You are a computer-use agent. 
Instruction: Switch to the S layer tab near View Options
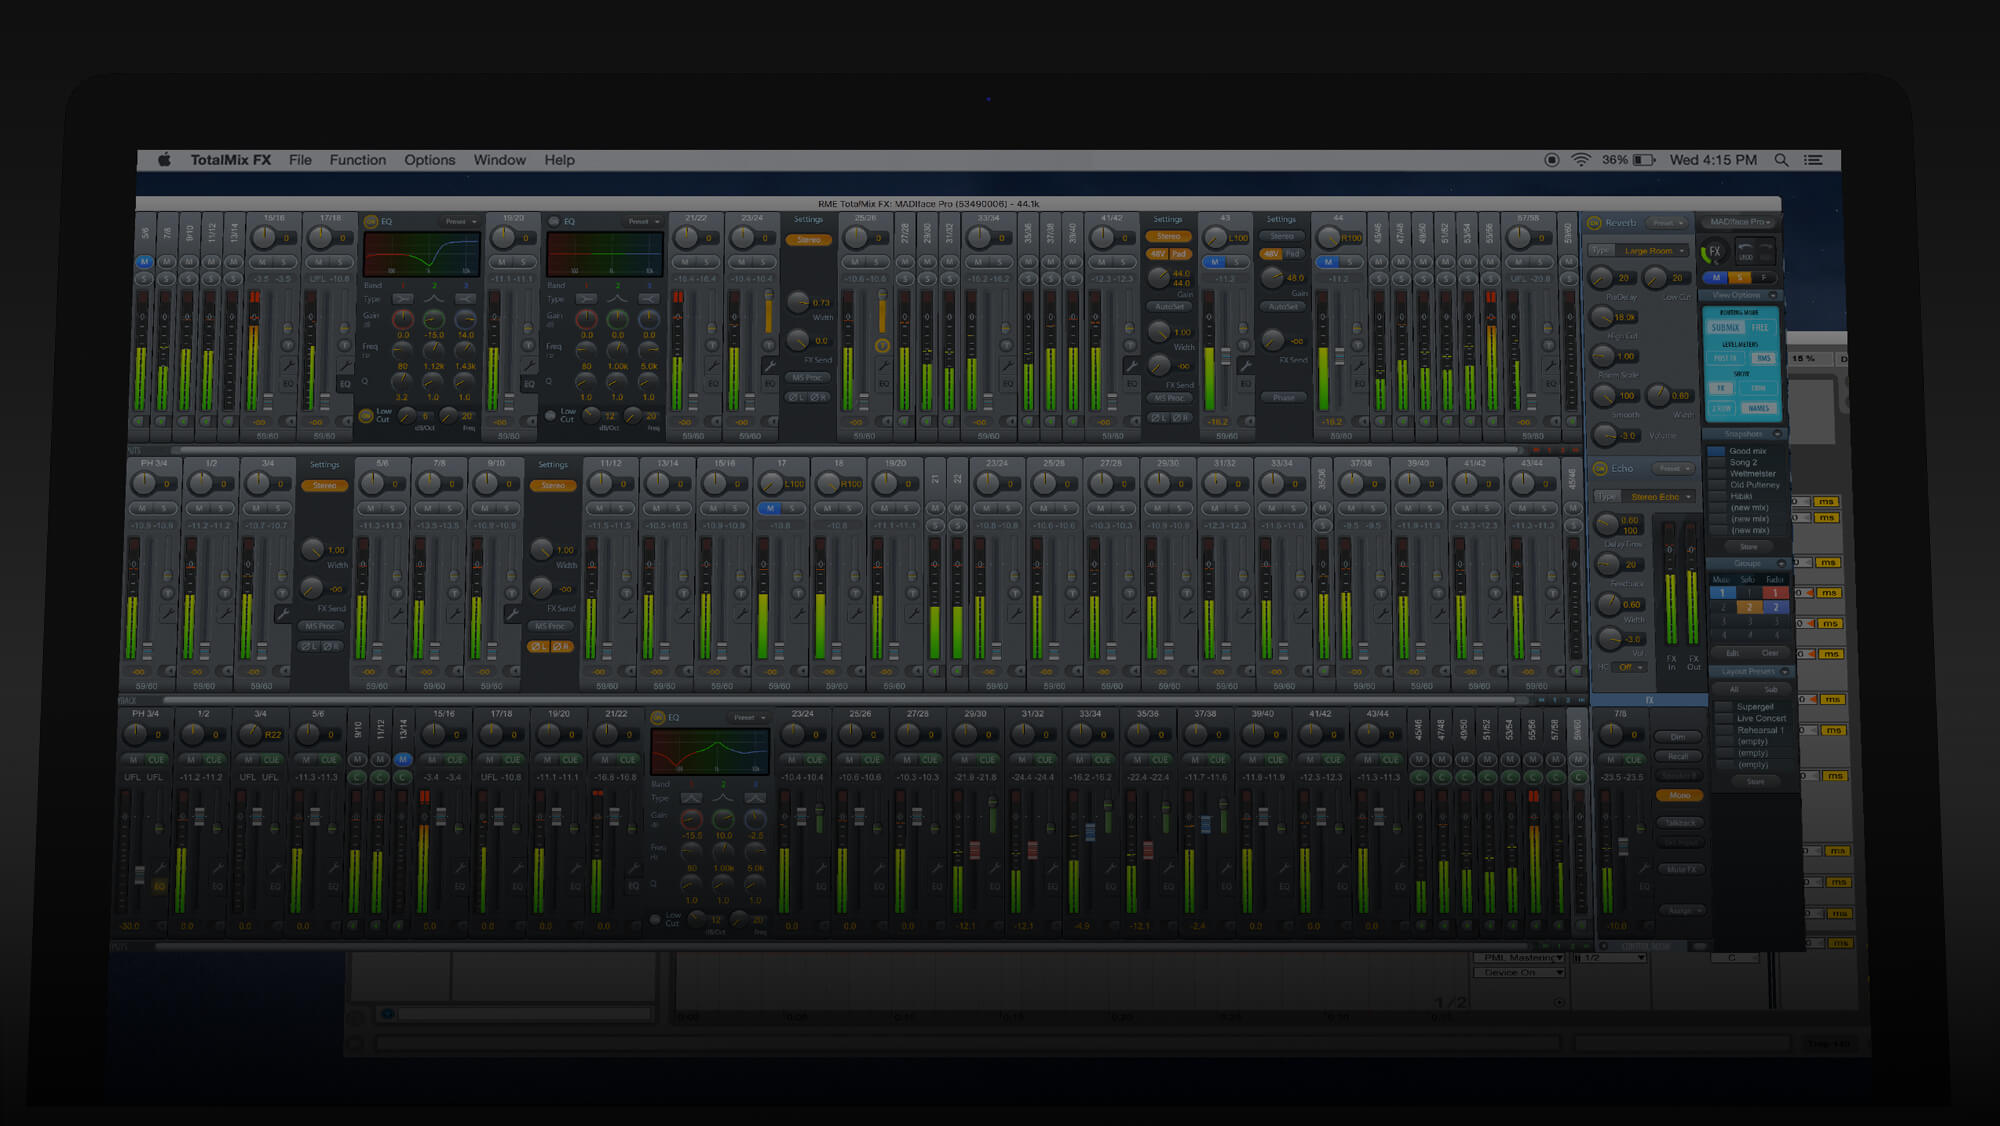(x=1740, y=278)
